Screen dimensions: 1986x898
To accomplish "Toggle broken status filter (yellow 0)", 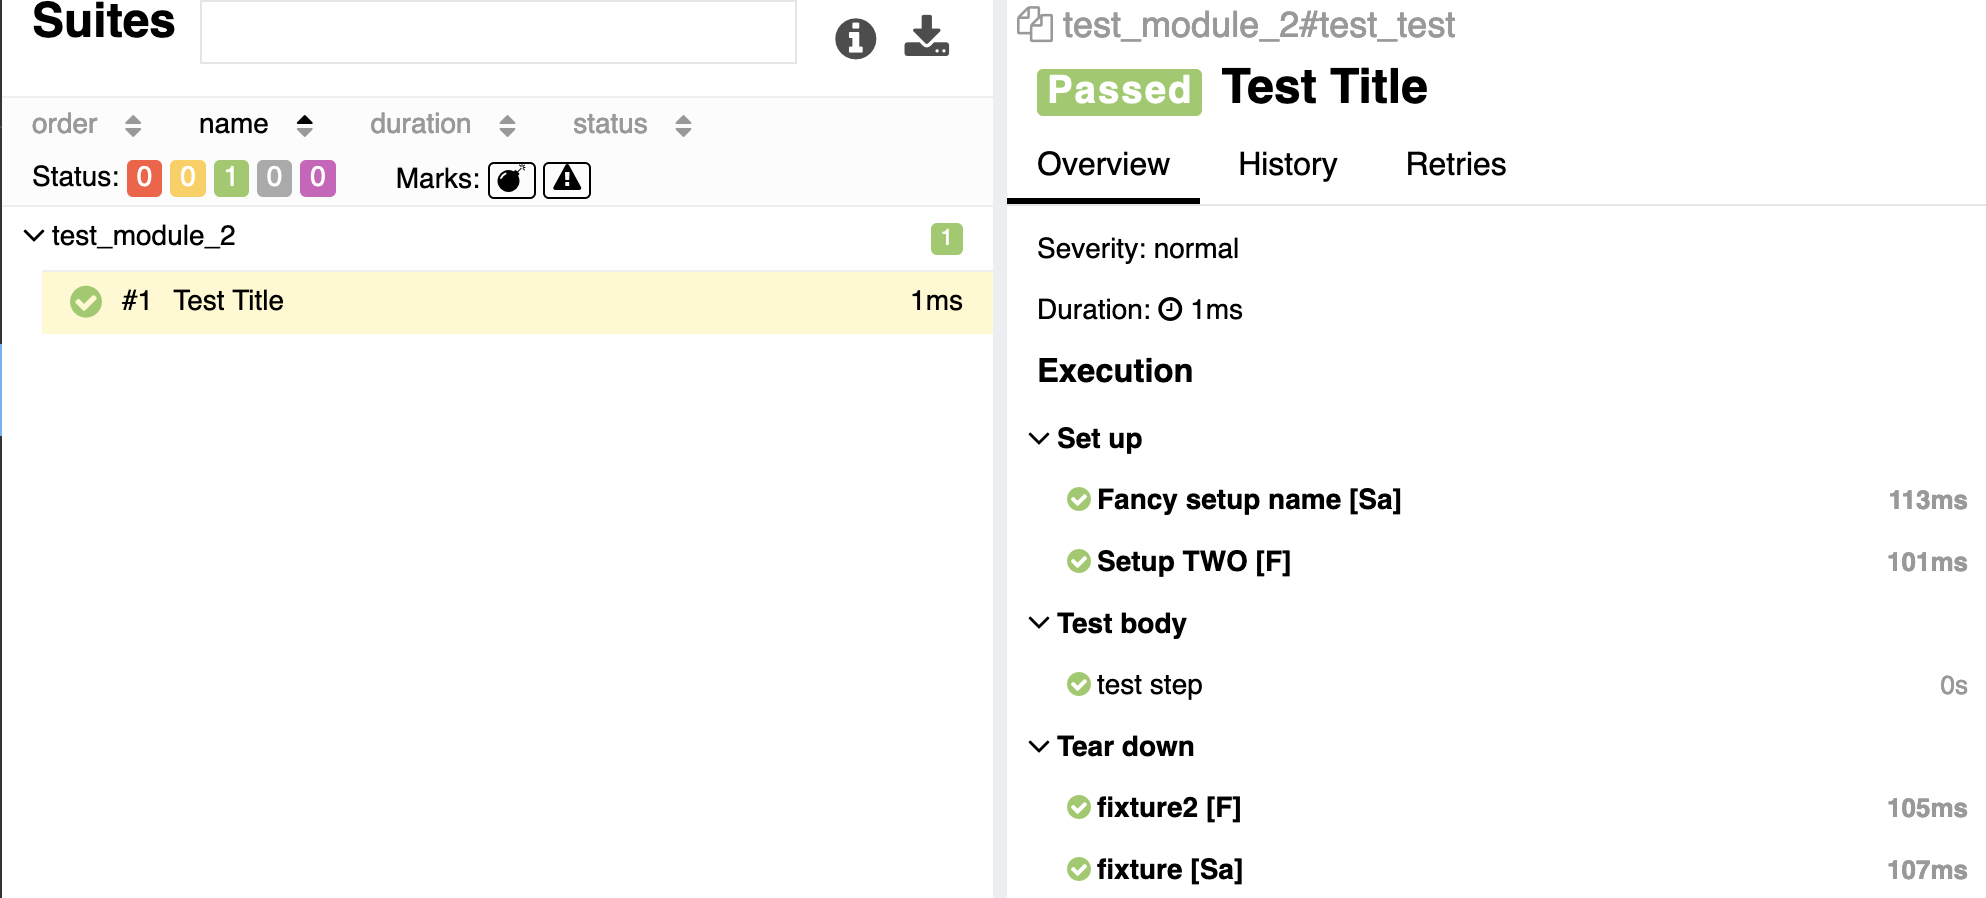I will pyautogui.click(x=187, y=178).
